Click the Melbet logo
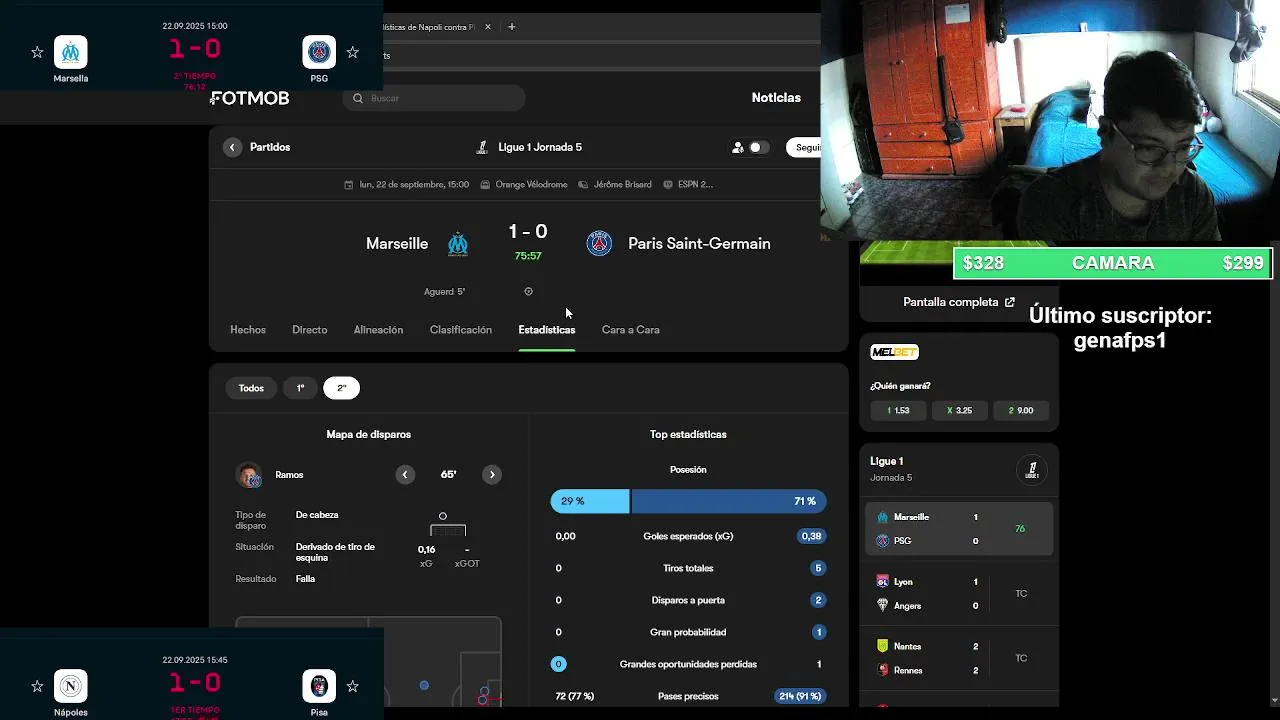 (x=894, y=352)
